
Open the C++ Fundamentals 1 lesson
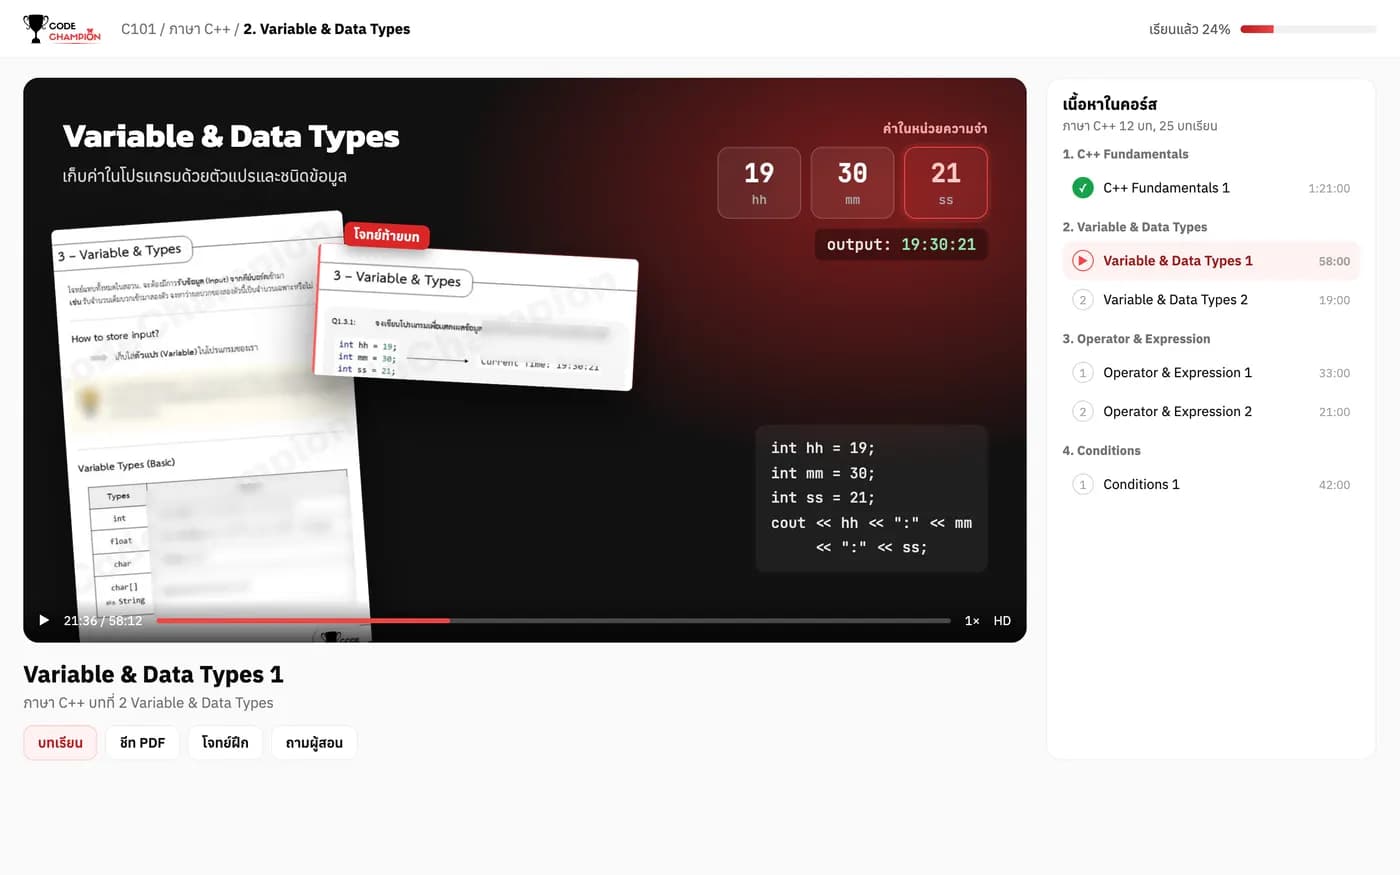tap(1211, 188)
